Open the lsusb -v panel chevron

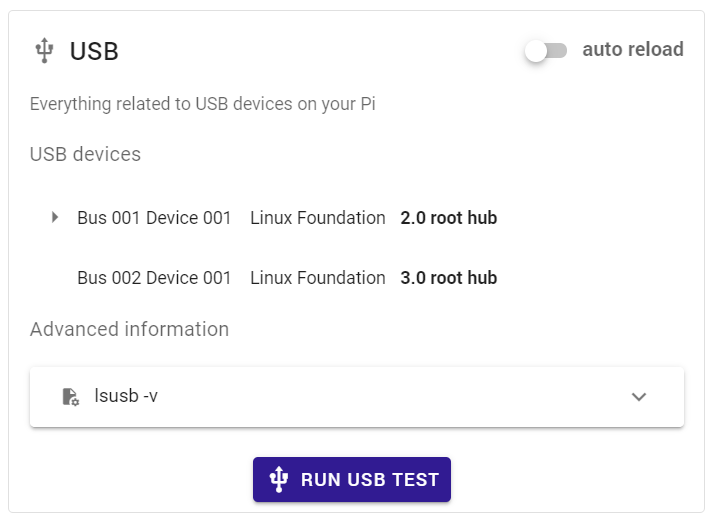click(x=639, y=397)
